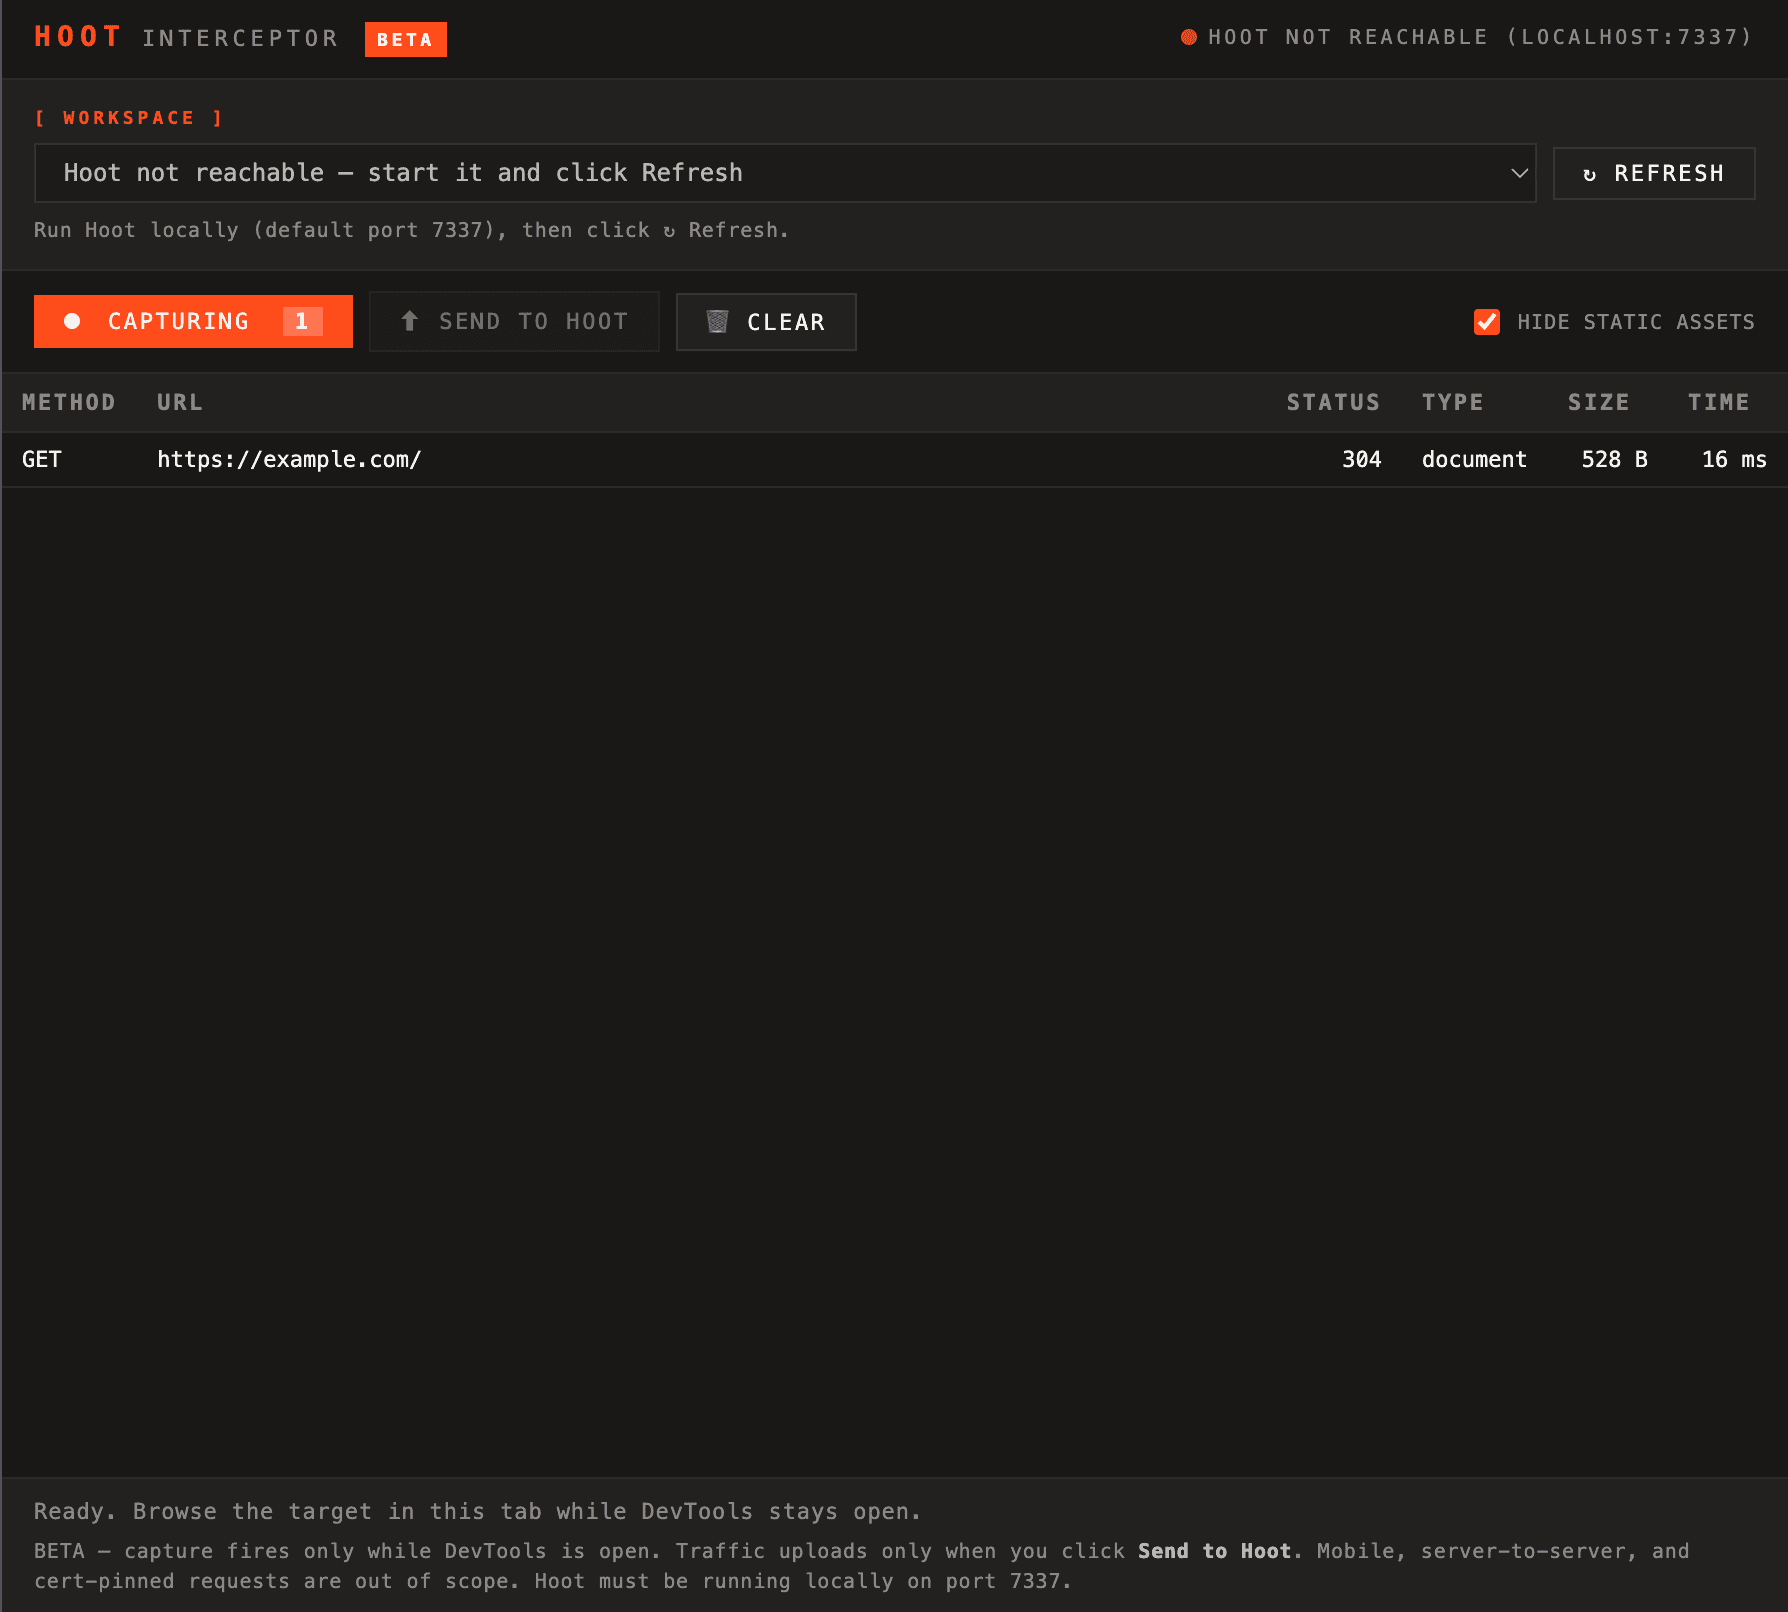The image size is (1788, 1612).
Task: Click the BETA badge
Action: coord(405,39)
